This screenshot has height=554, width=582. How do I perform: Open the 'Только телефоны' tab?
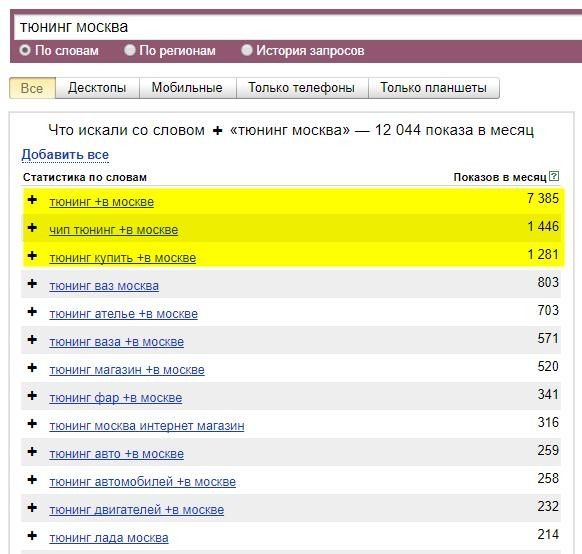click(x=302, y=88)
